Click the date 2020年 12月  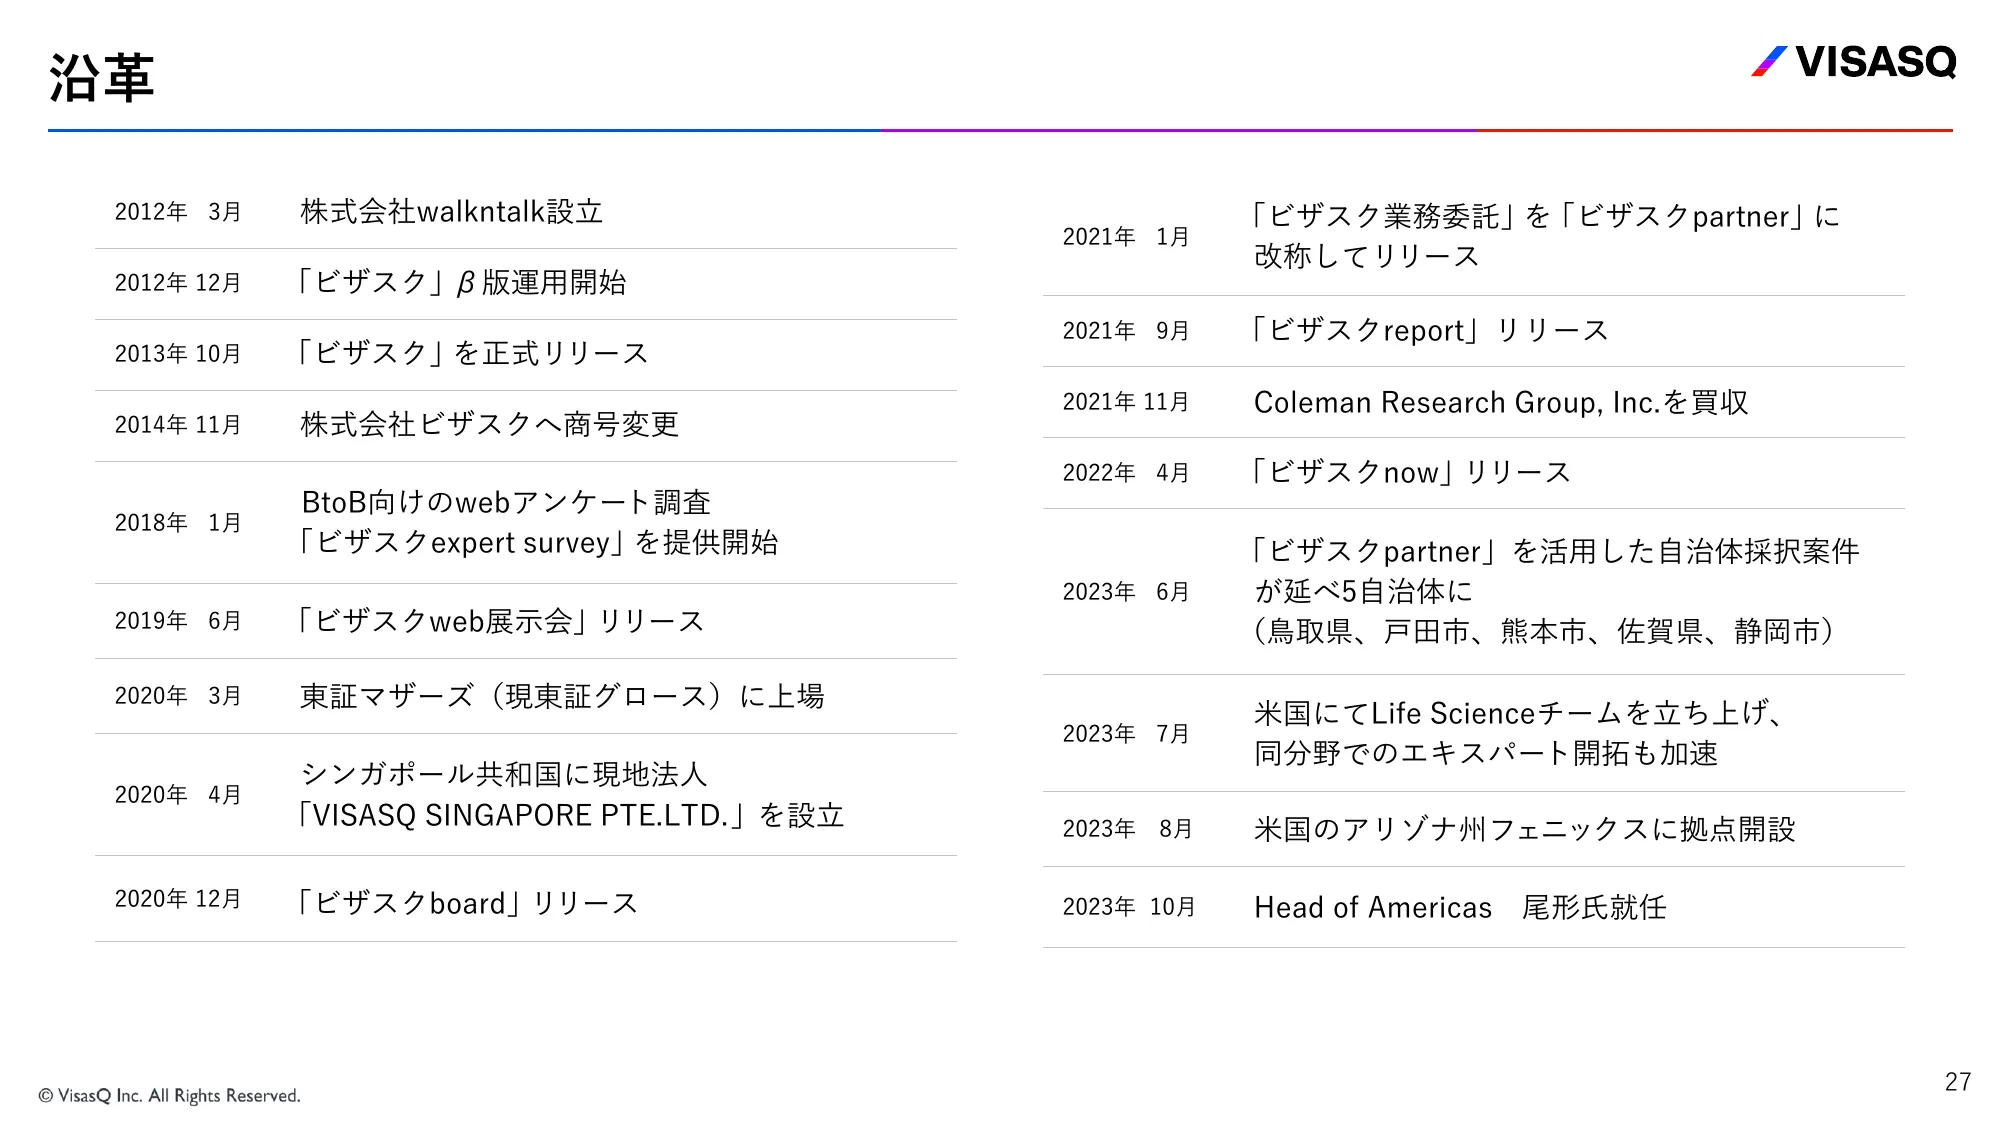178,899
